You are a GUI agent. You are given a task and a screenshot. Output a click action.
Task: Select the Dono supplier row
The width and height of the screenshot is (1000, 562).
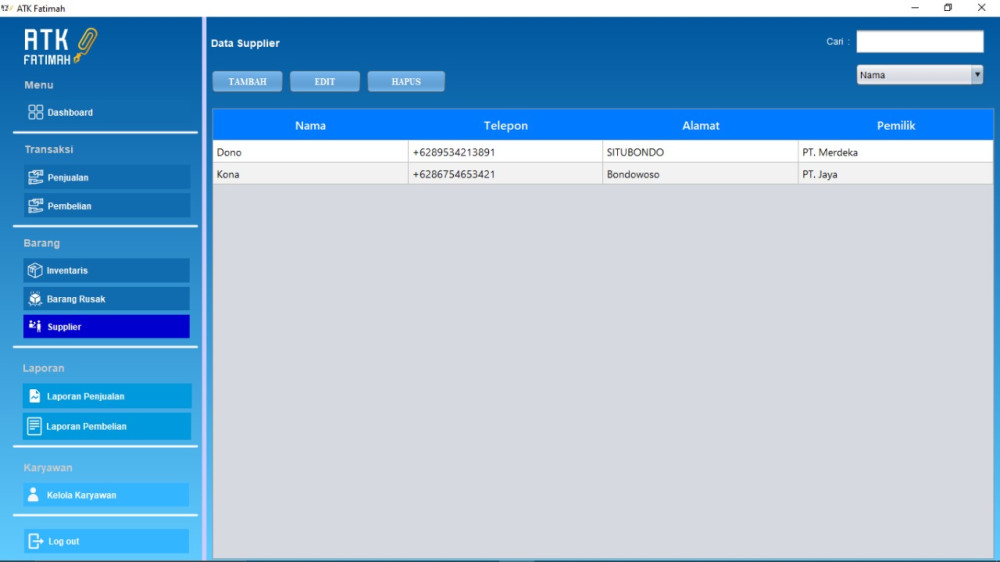pyautogui.click(x=603, y=152)
